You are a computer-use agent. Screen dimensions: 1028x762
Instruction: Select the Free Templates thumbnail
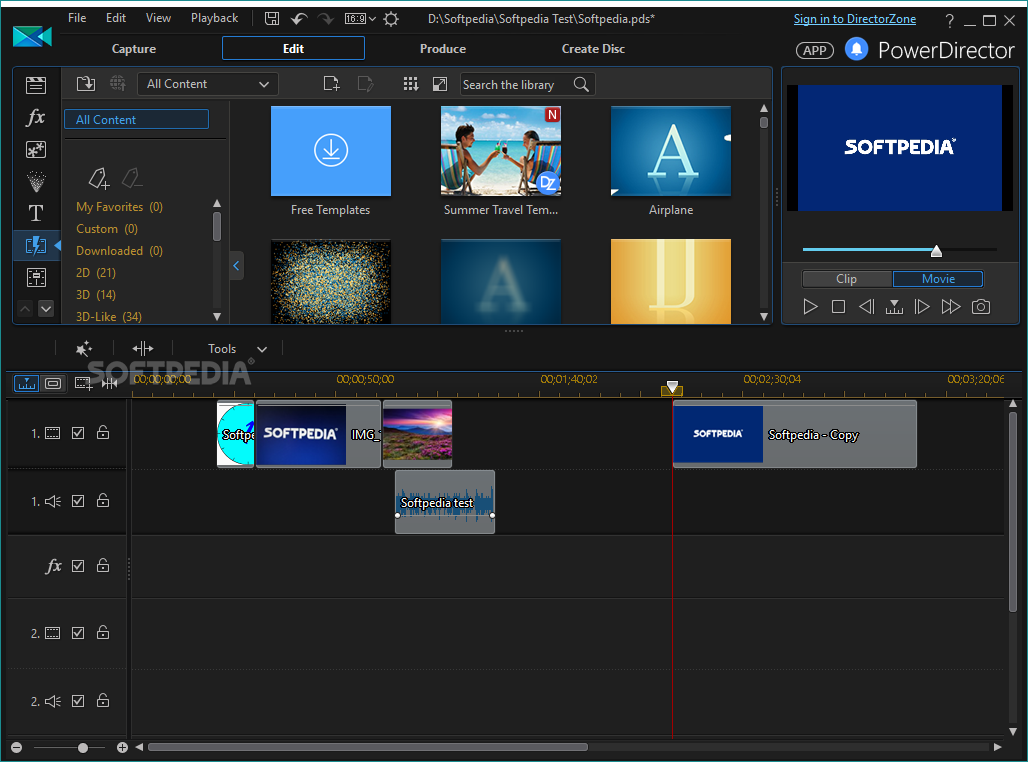coord(330,151)
